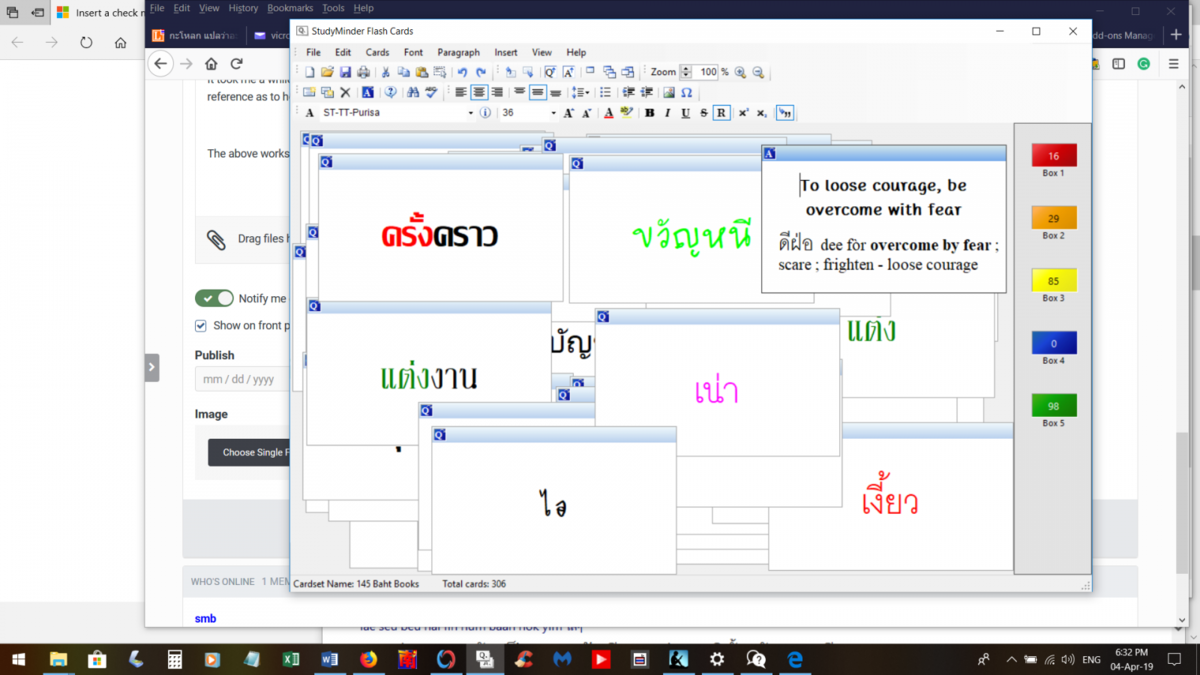1200x675 pixels.
Task: Click the Print icon in toolbar
Action: click(x=363, y=73)
